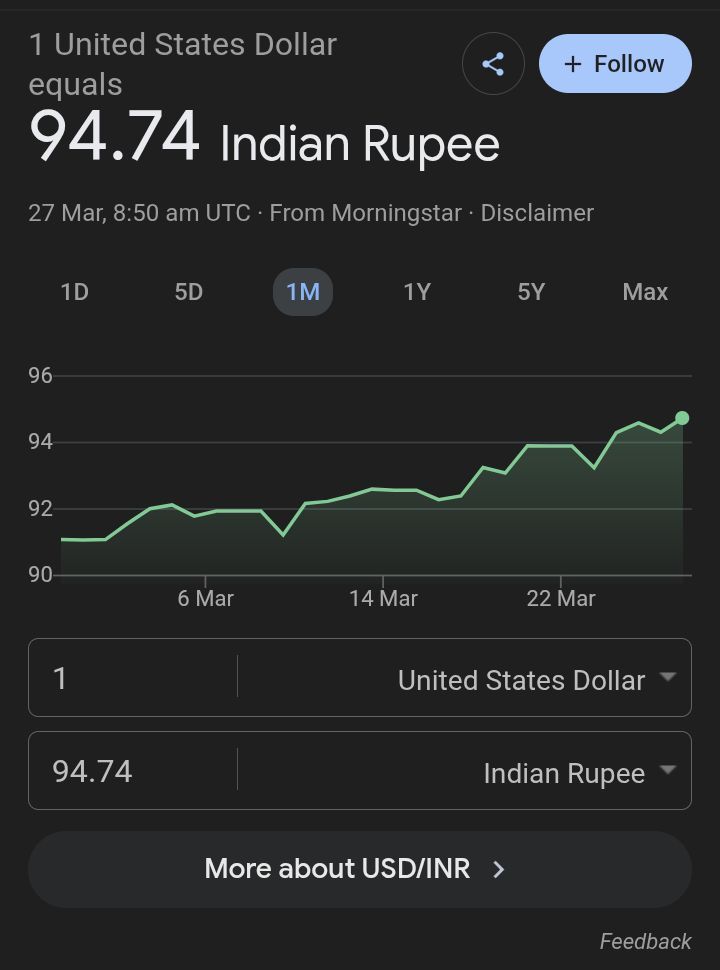The width and height of the screenshot is (720, 970).
Task: Click the share icon
Action: [x=493, y=65]
